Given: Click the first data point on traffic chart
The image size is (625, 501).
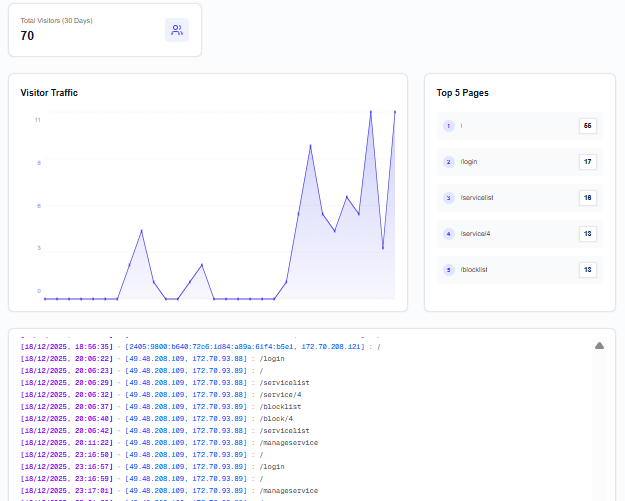Looking at the screenshot, I should [x=45, y=299].
